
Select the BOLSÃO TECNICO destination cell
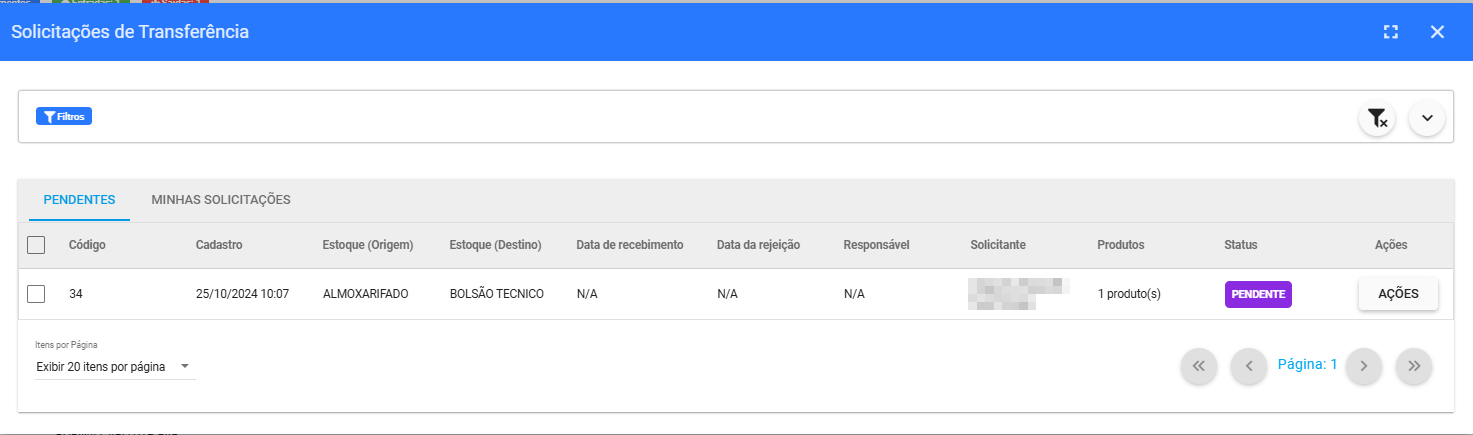click(x=497, y=294)
